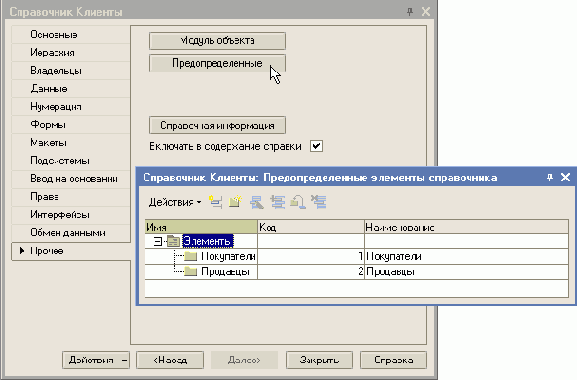Select the Прочее tab
The image size is (577, 380).
coord(71,251)
